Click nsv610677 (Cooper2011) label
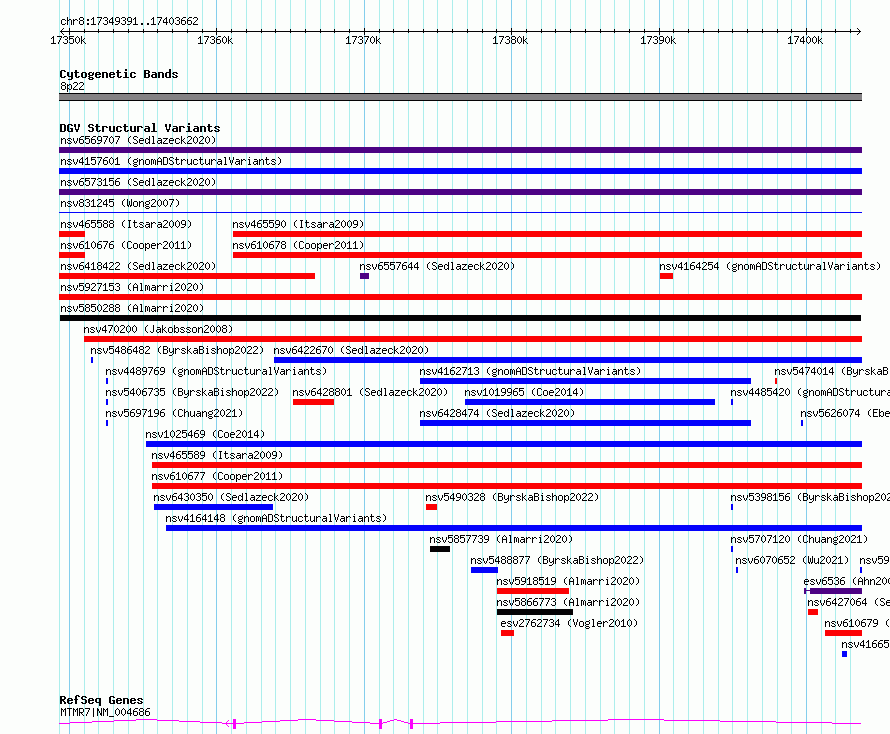This screenshot has height=734, width=890. click(x=217, y=476)
